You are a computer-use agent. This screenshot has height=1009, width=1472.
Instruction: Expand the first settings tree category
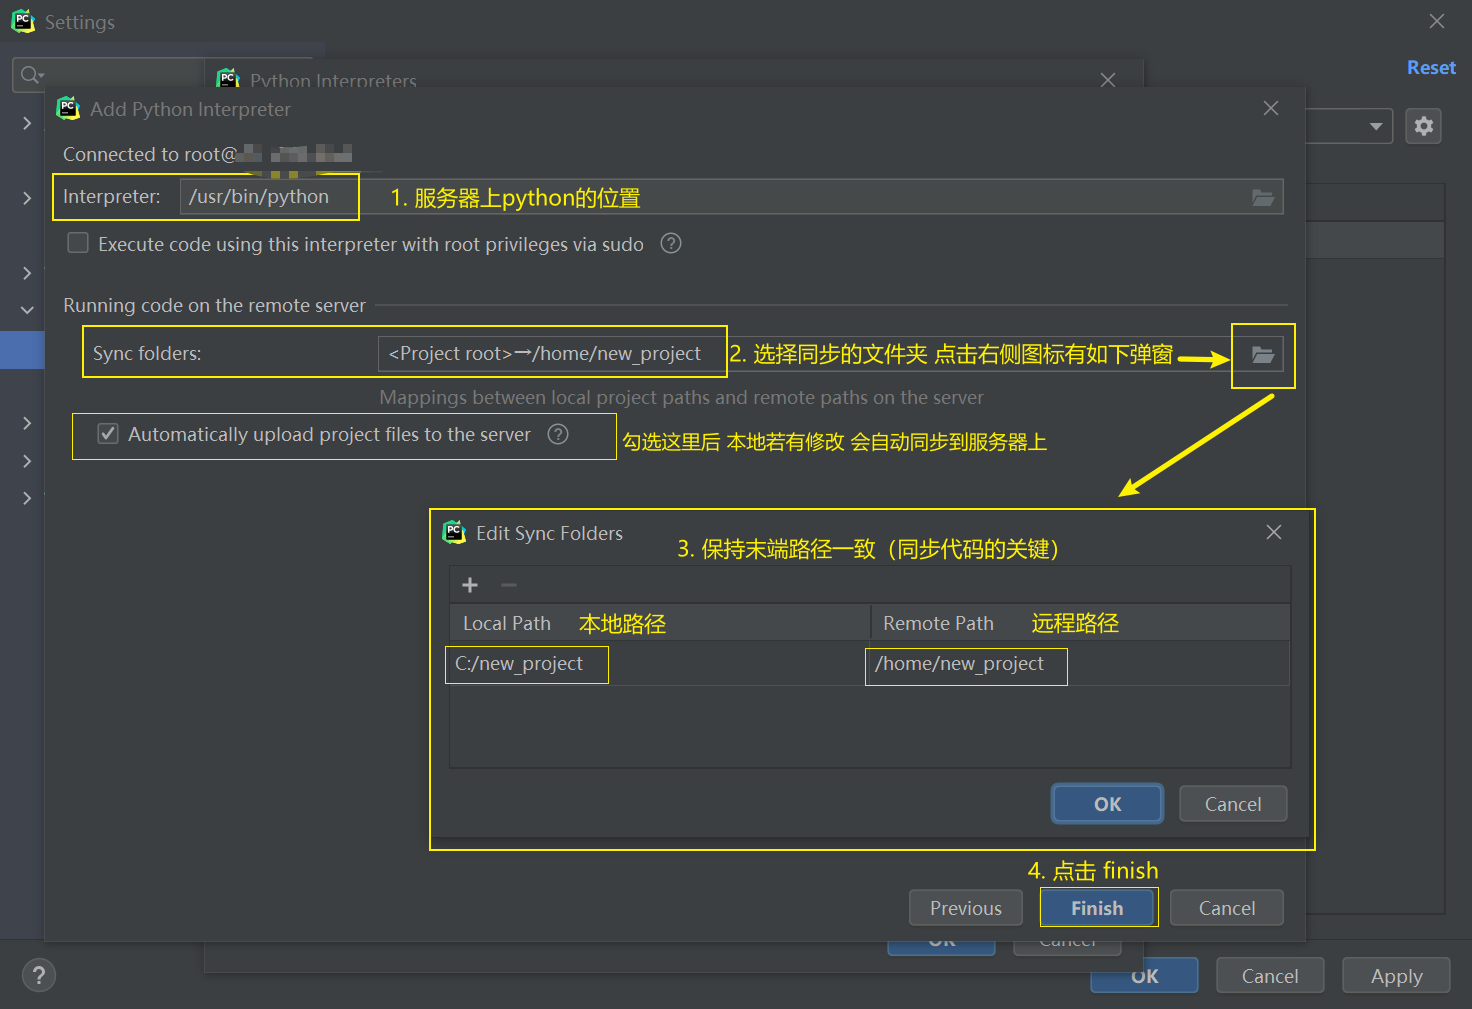(x=27, y=123)
